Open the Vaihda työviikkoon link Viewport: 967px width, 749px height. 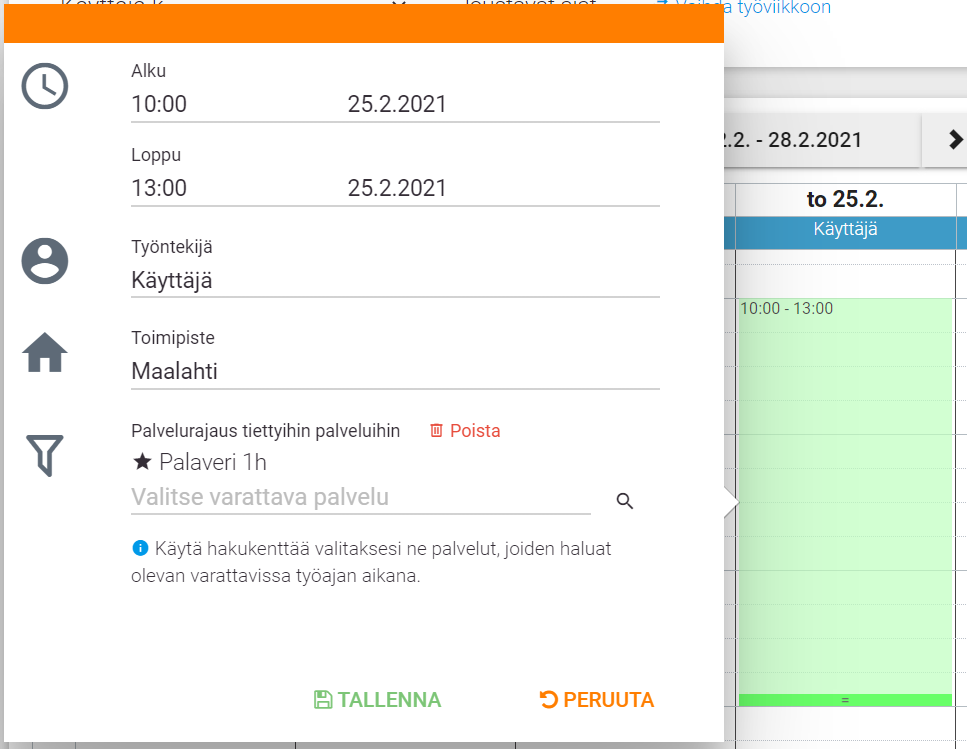tap(744, 7)
